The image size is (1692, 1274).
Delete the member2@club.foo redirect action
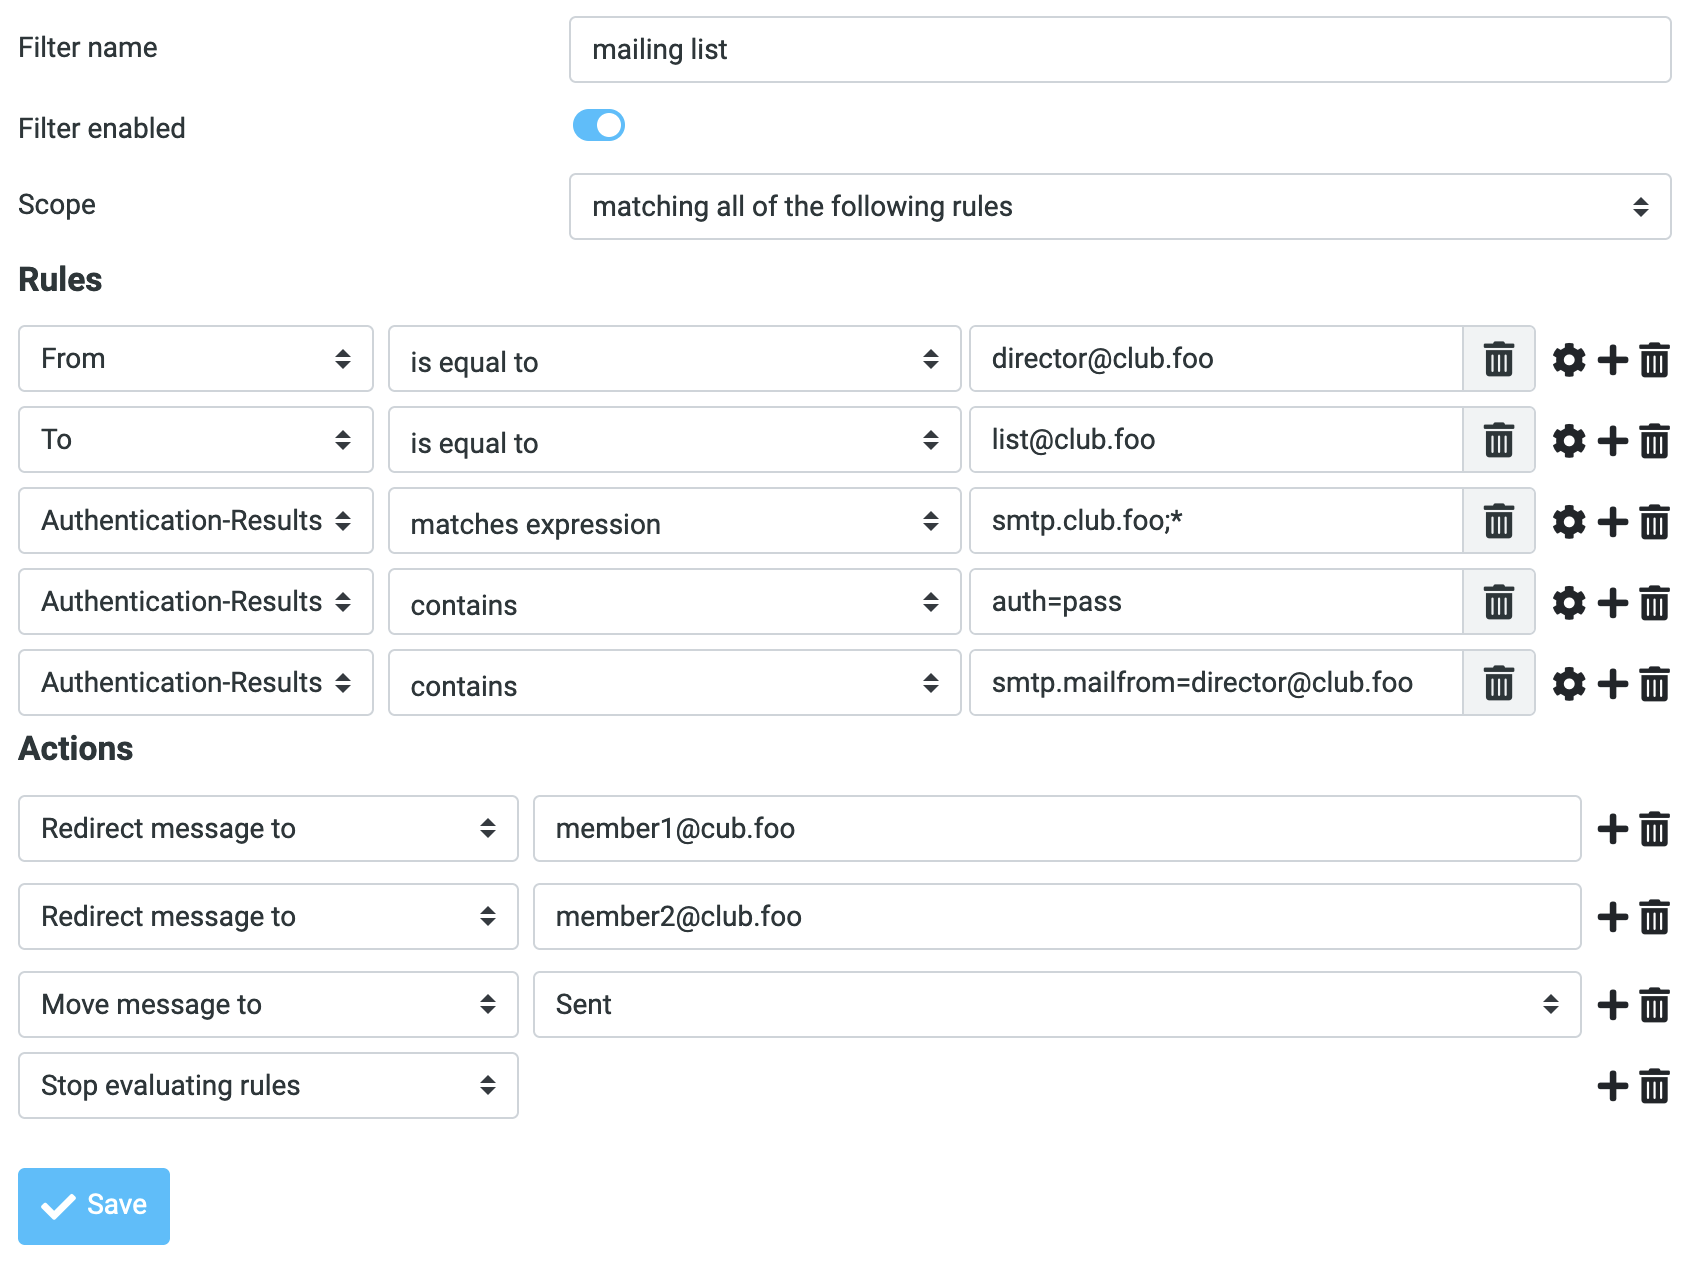tap(1655, 916)
